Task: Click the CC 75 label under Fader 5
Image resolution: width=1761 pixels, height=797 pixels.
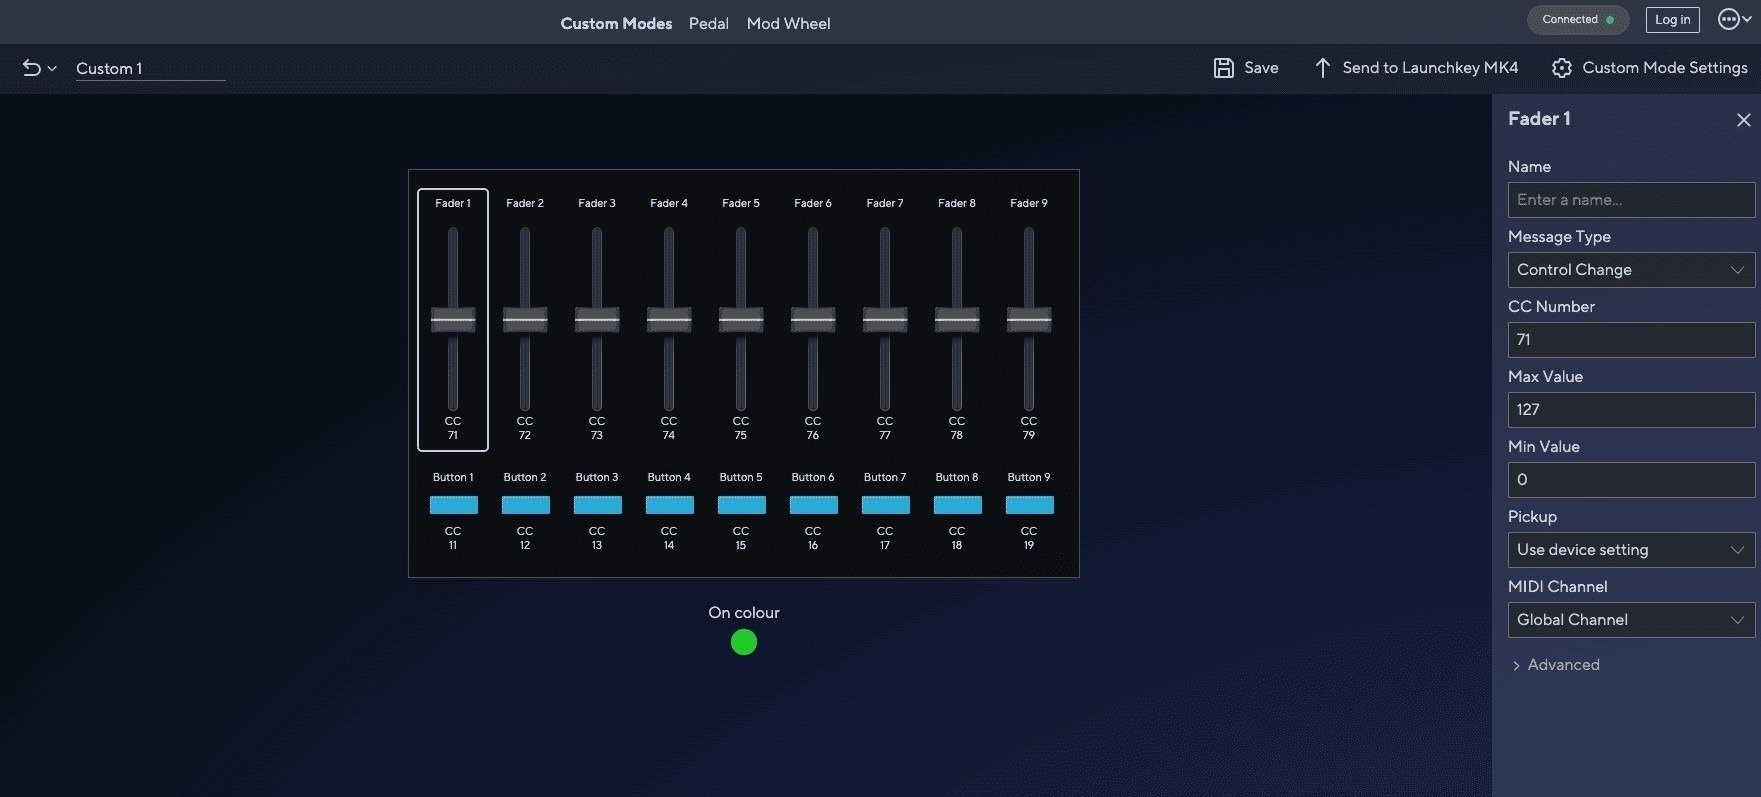Action: (x=741, y=428)
